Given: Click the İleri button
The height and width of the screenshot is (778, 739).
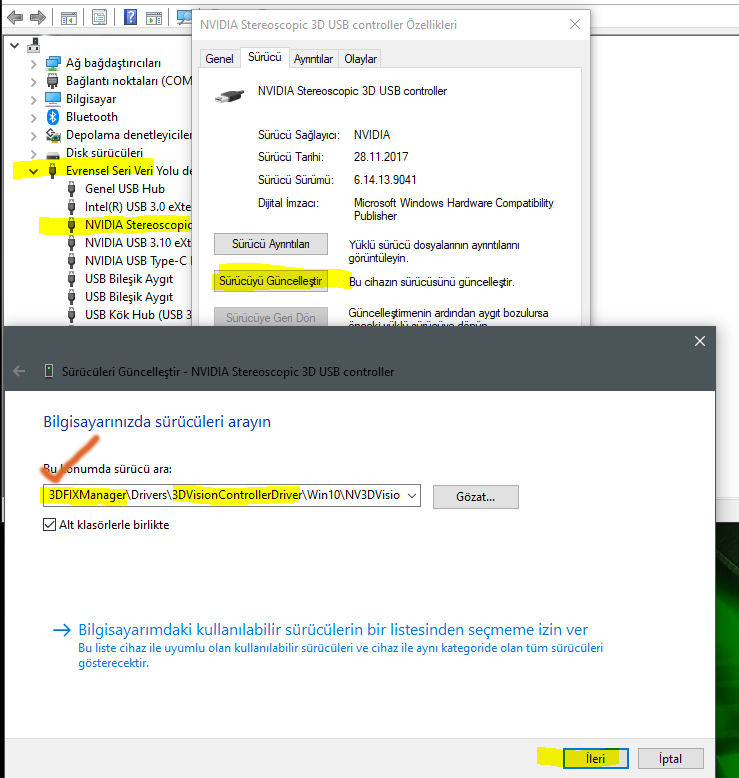Looking at the screenshot, I should (x=596, y=759).
